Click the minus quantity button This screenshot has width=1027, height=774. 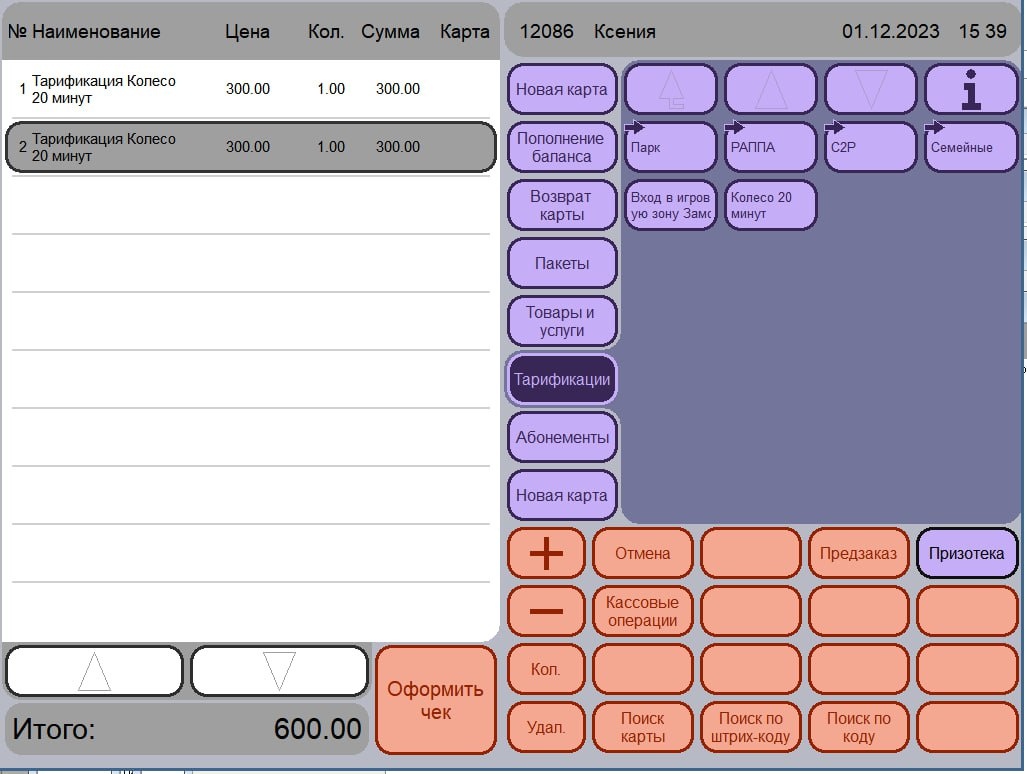point(546,611)
